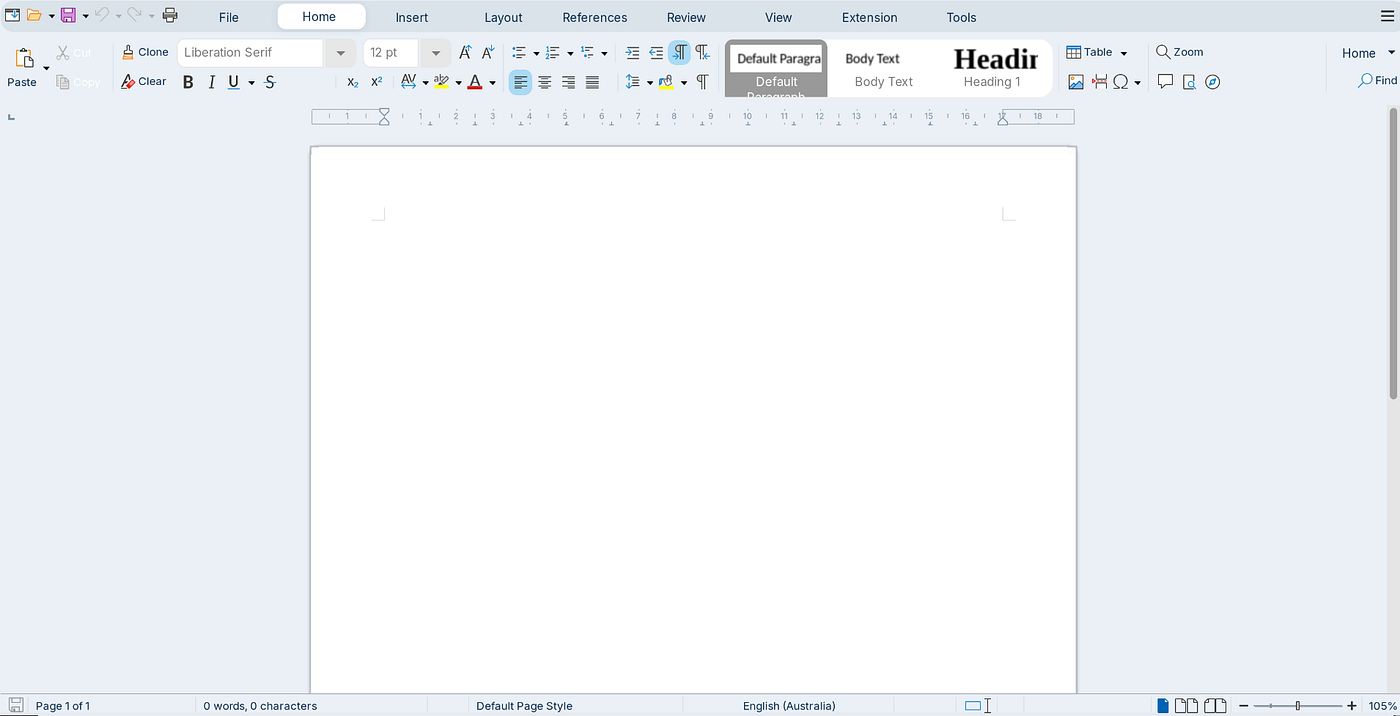This screenshot has height=716, width=1400.
Task: Toggle Underline formatting
Action: (234, 82)
